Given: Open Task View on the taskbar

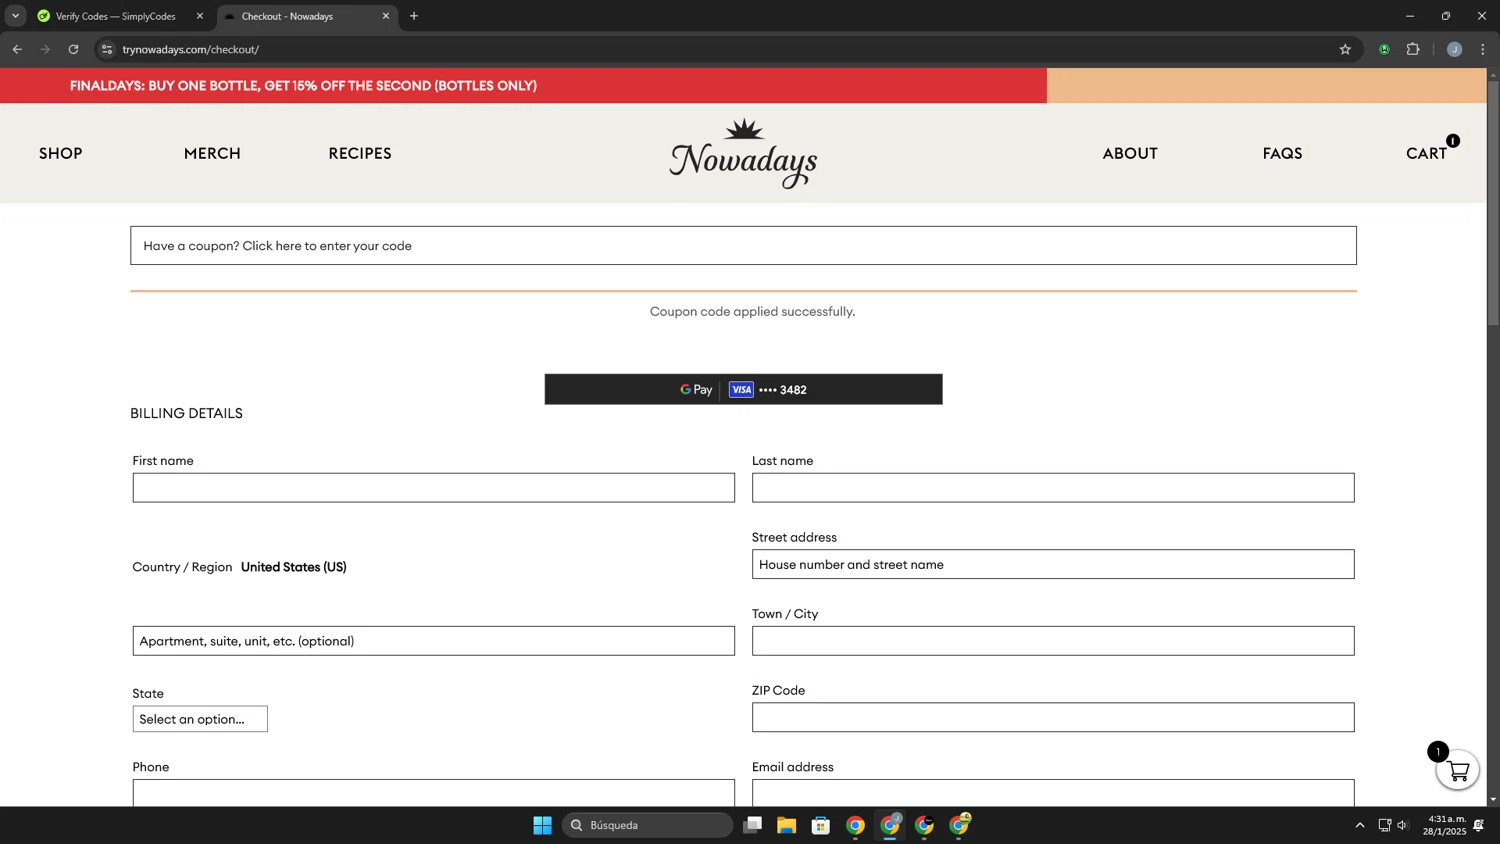Looking at the screenshot, I should (752, 825).
